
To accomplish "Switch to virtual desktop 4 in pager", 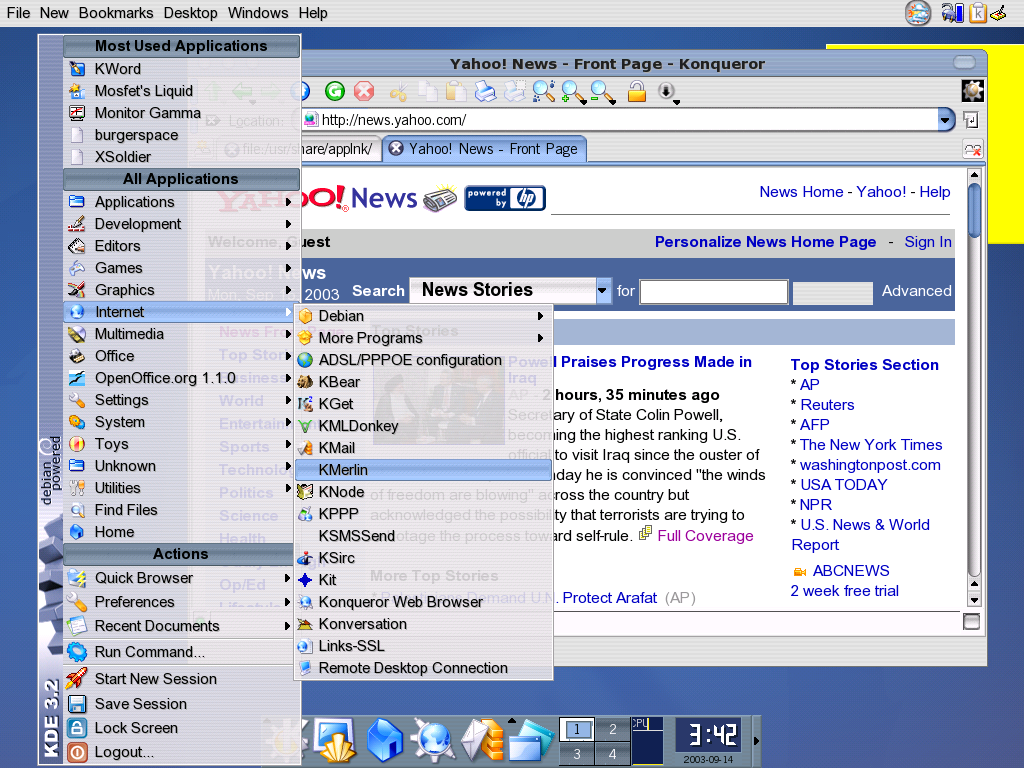I will (613, 753).
